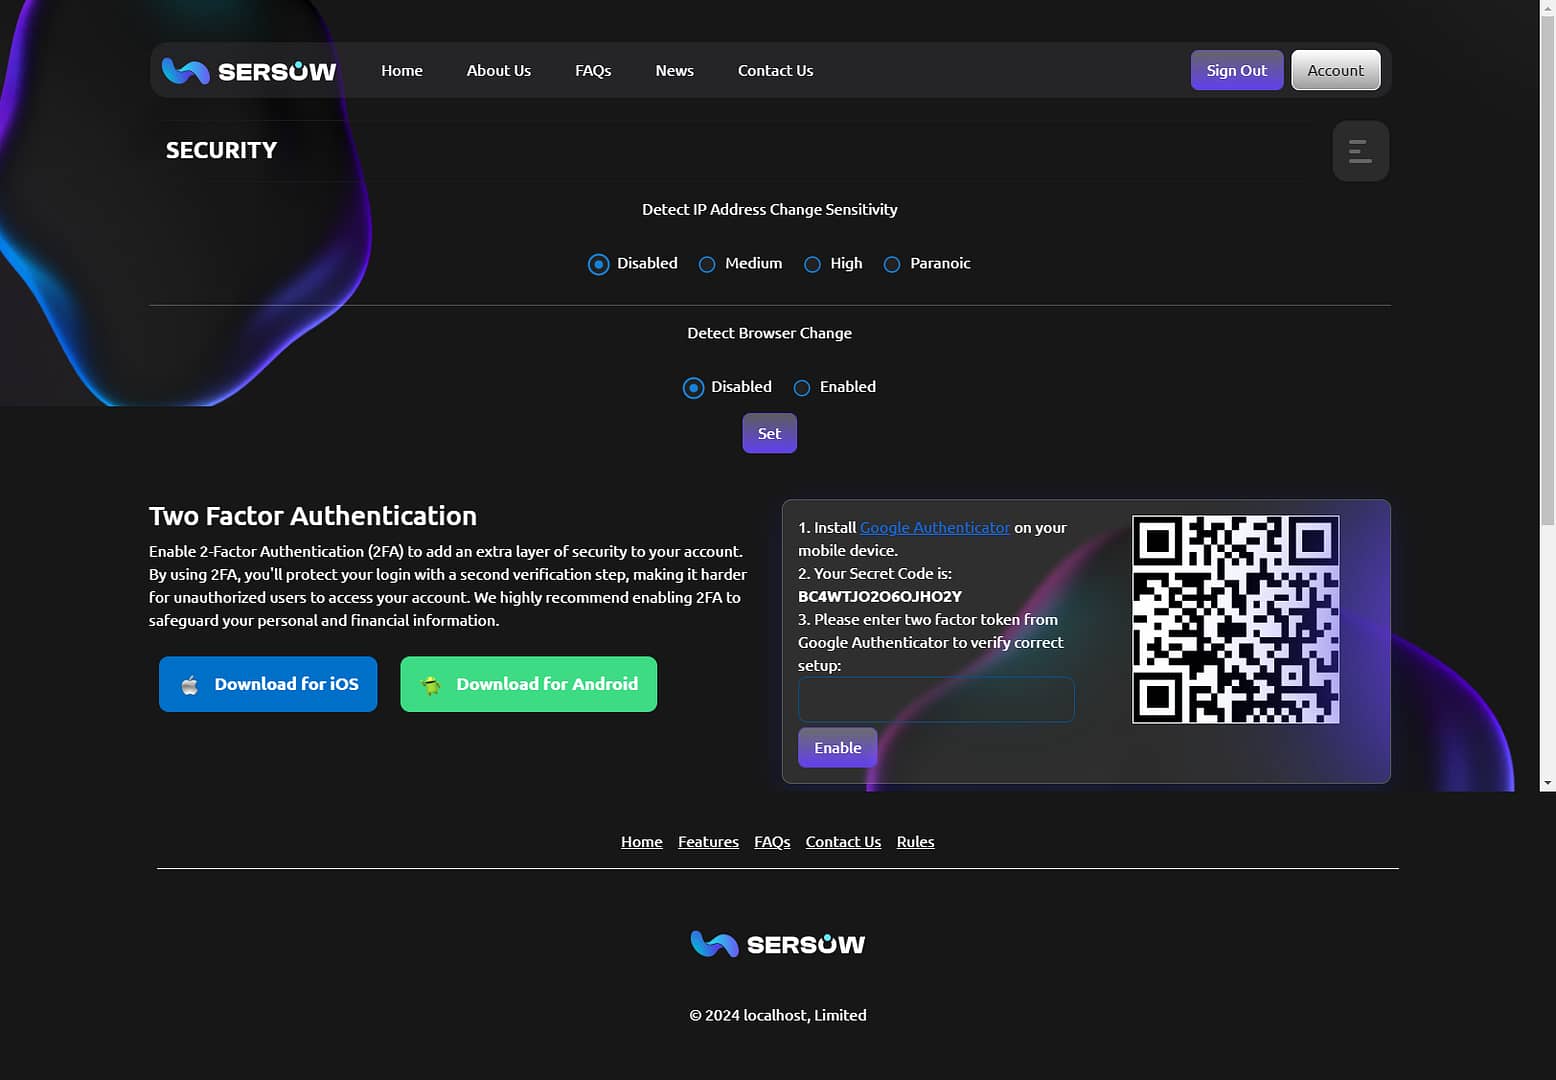Go to Home in the top navigation
Screen dimensions: 1556x1080
click(x=402, y=70)
